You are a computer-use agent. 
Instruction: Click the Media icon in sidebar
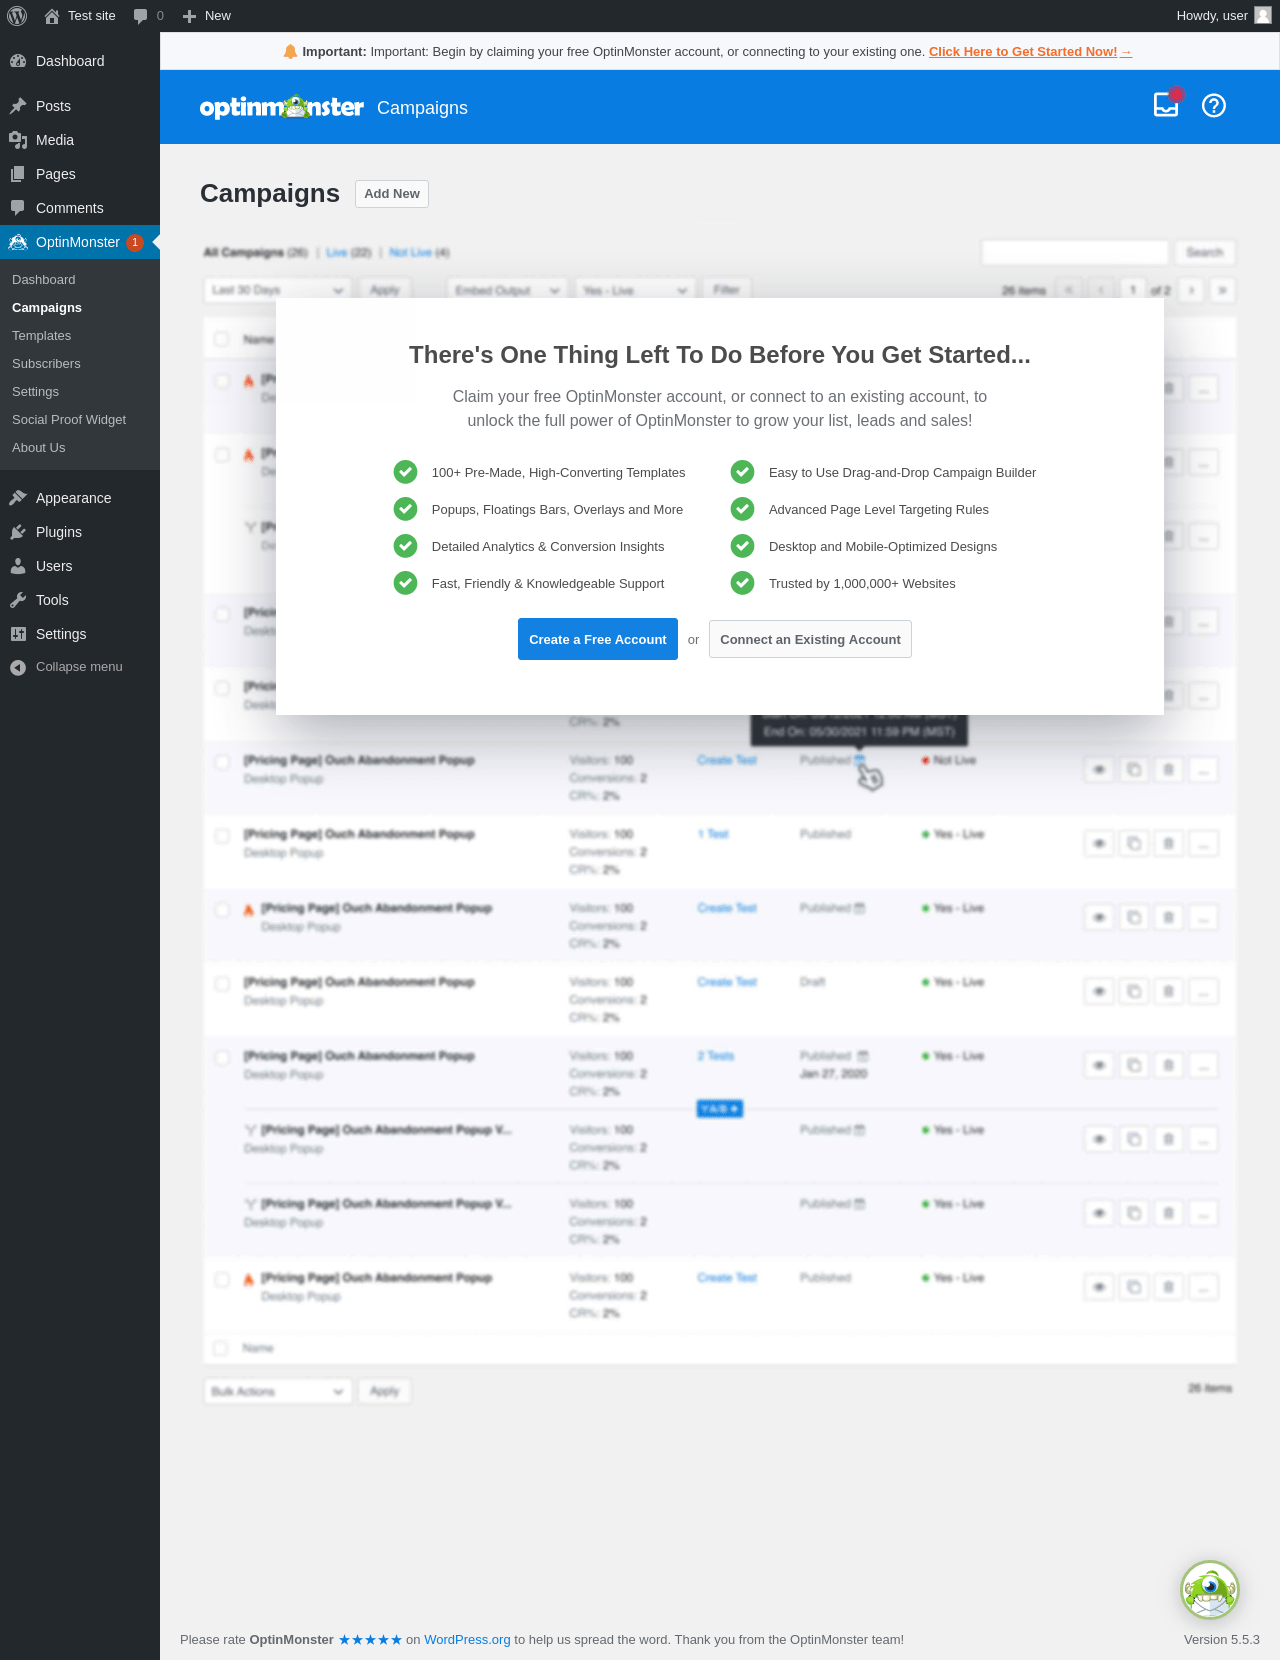pyautogui.click(x=18, y=140)
